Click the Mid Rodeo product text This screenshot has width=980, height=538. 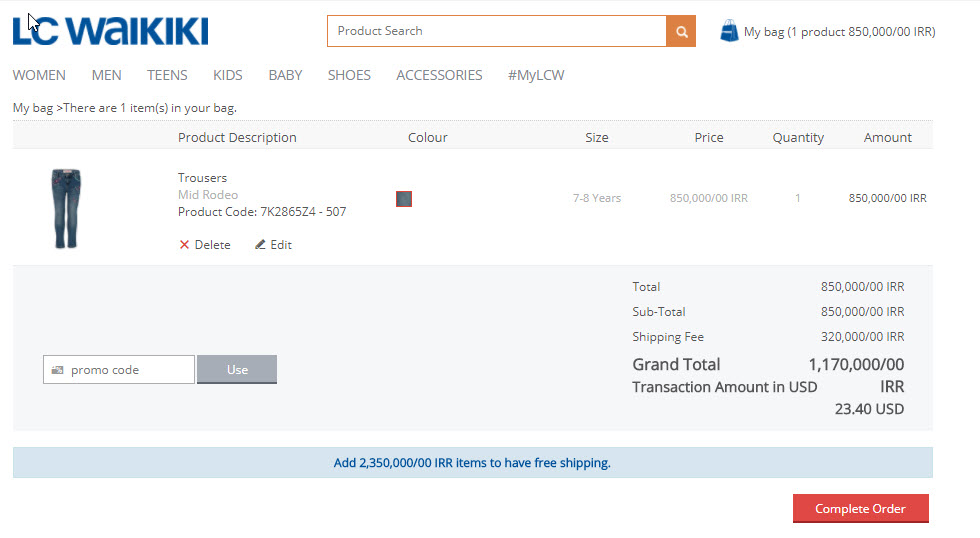[x=208, y=195]
